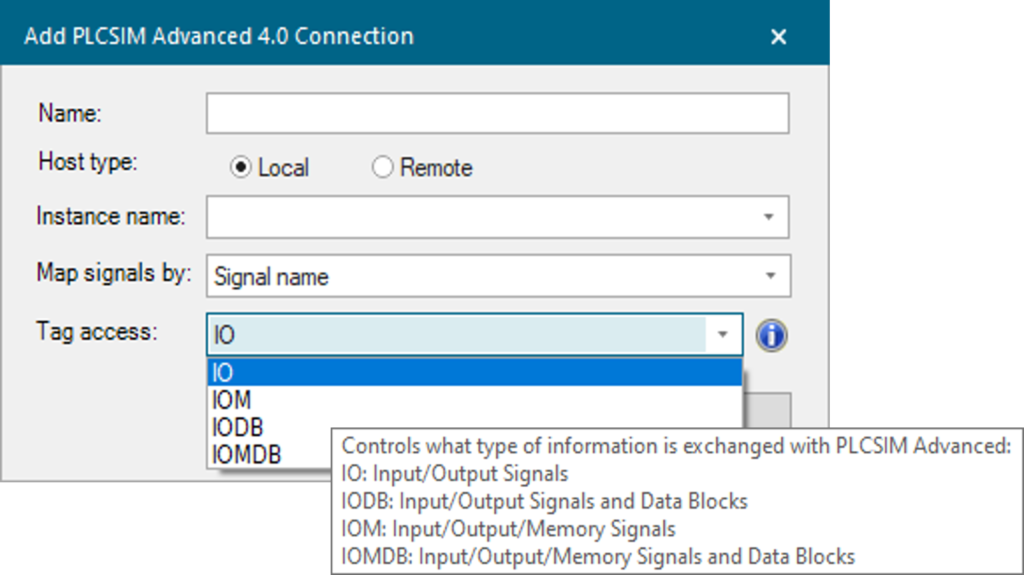Choose the Remote host type option
Image resolution: width=1024 pixels, height=575 pixels.
coord(383,168)
